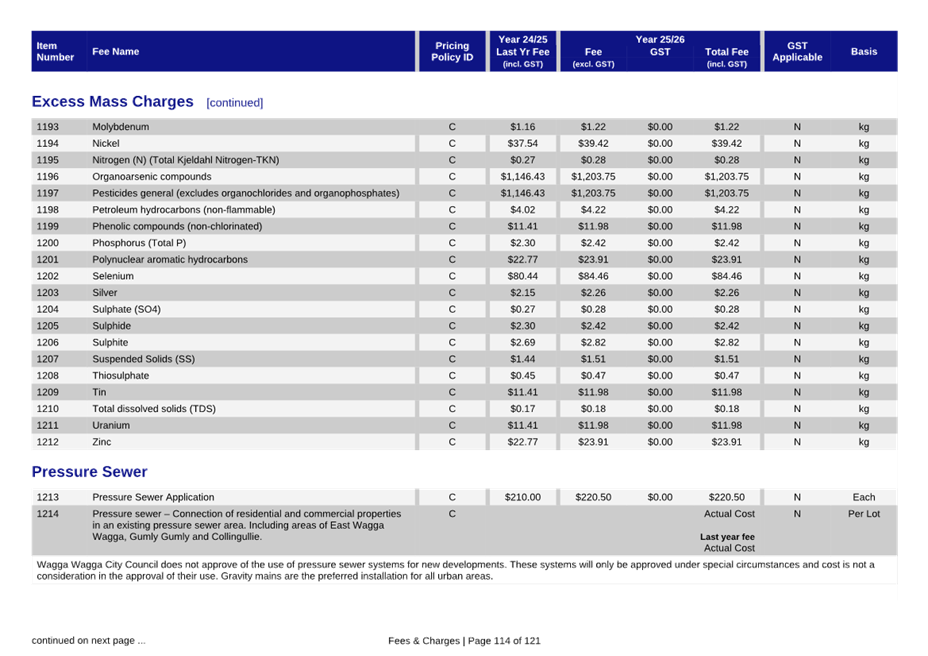Select 'Phenolic compounds (non-chlorinated)'
928x656 pixels.
point(177,226)
